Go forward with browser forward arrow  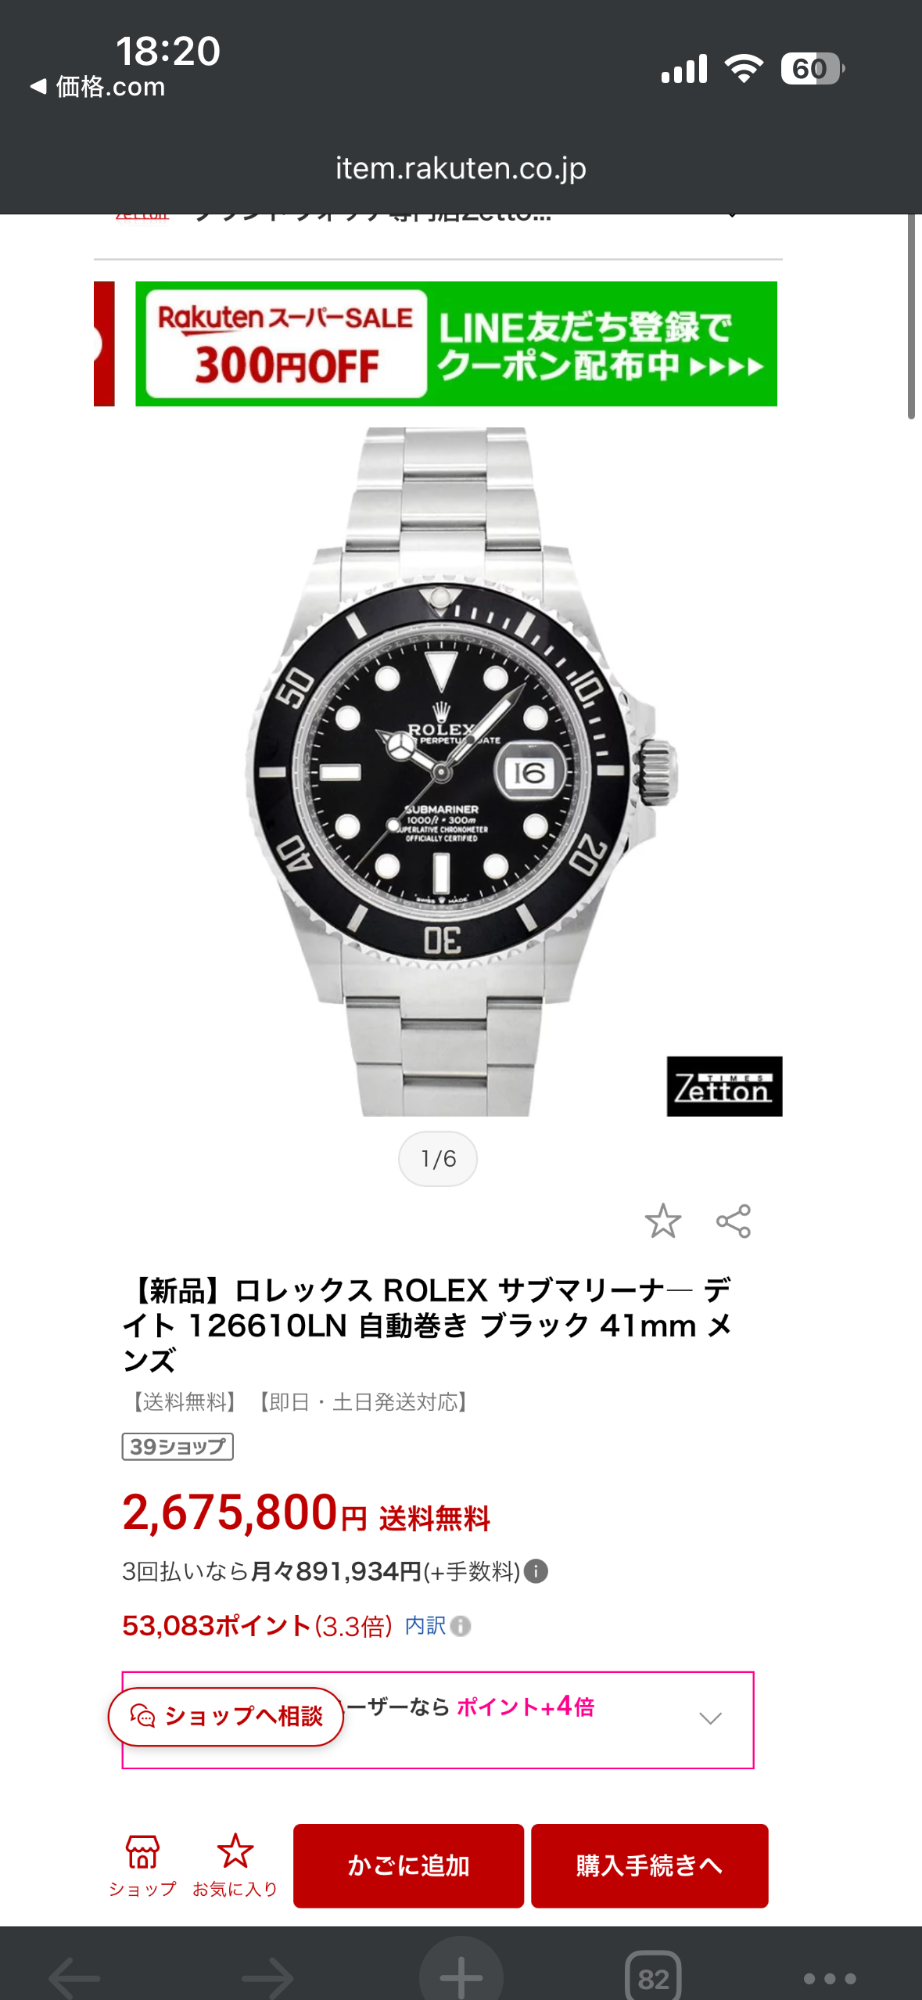pyautogui.click(x=267, y=1977)
